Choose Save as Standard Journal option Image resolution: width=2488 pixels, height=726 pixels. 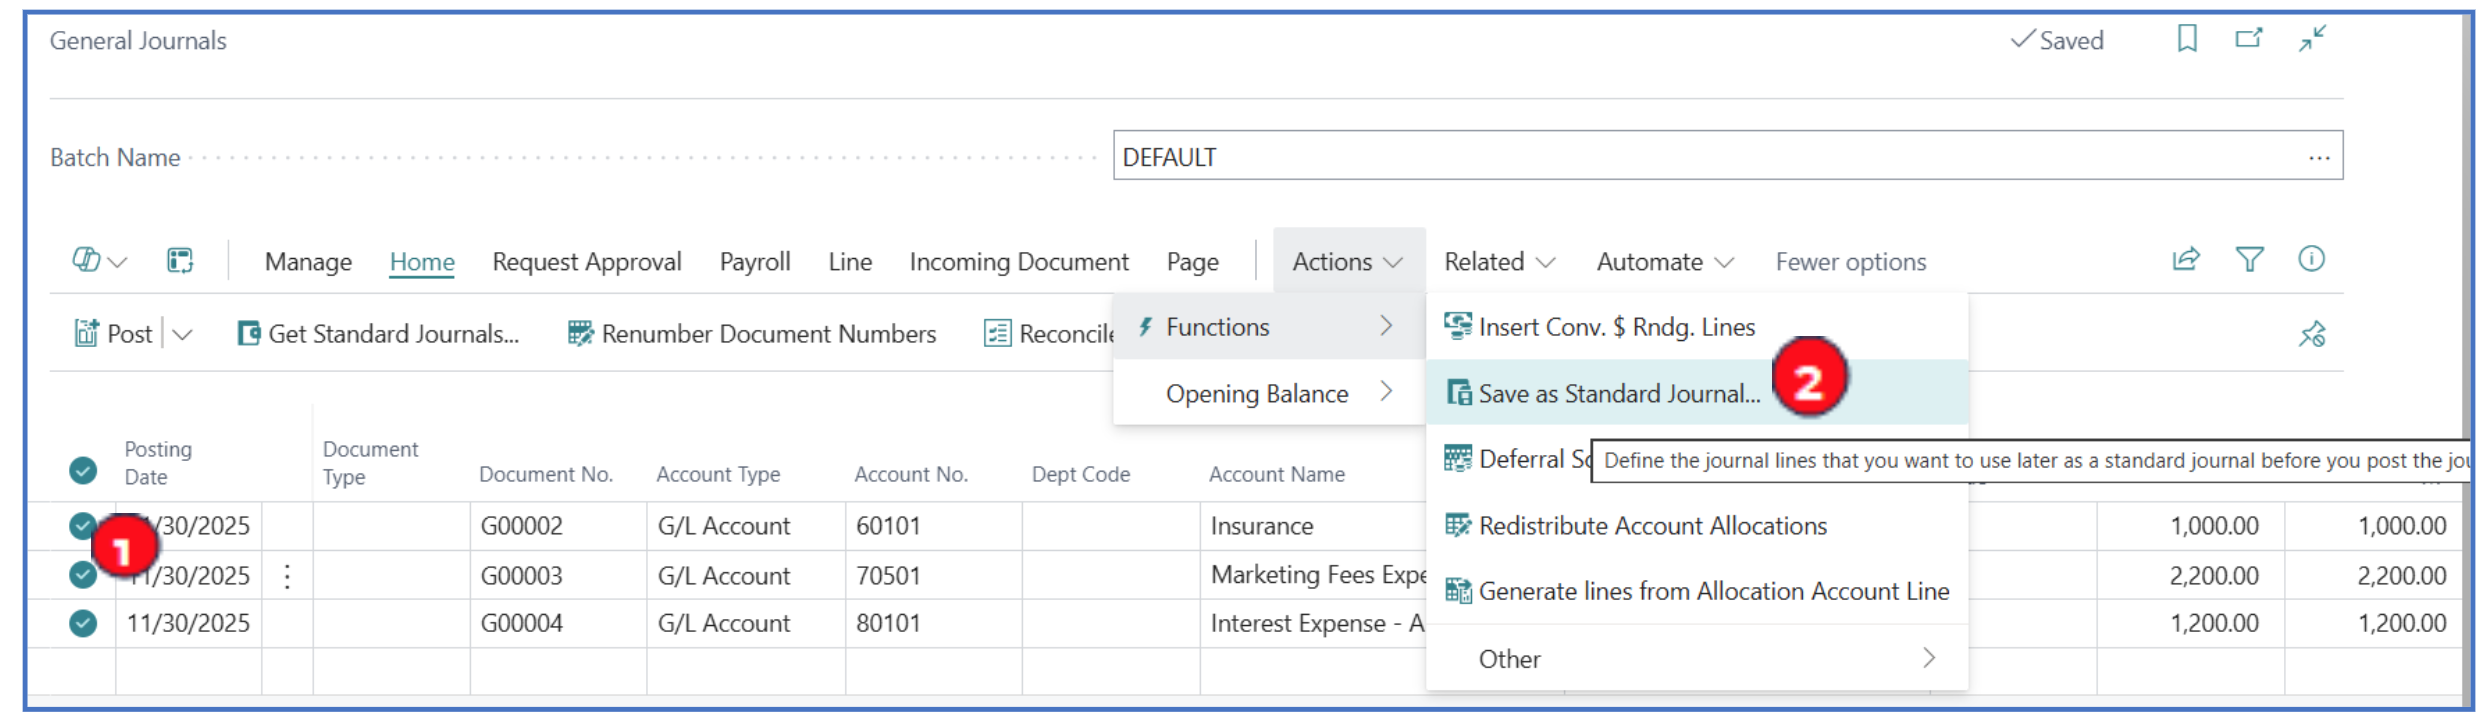1618,394
